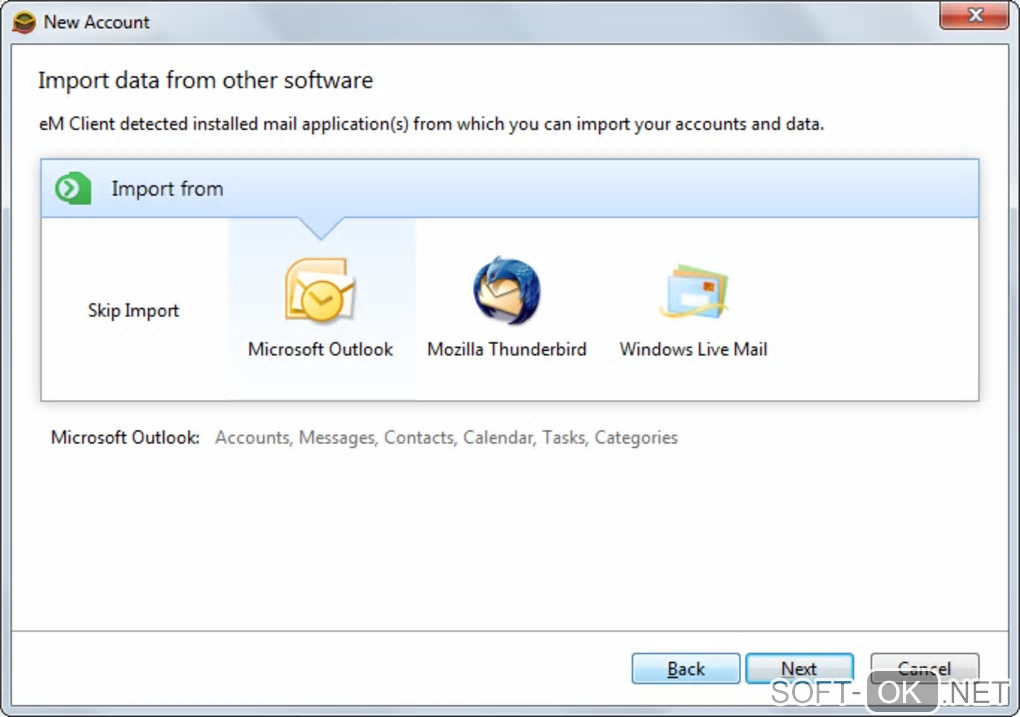Proceed with the Next button
Screen dimensions: 1020x717
799,668
